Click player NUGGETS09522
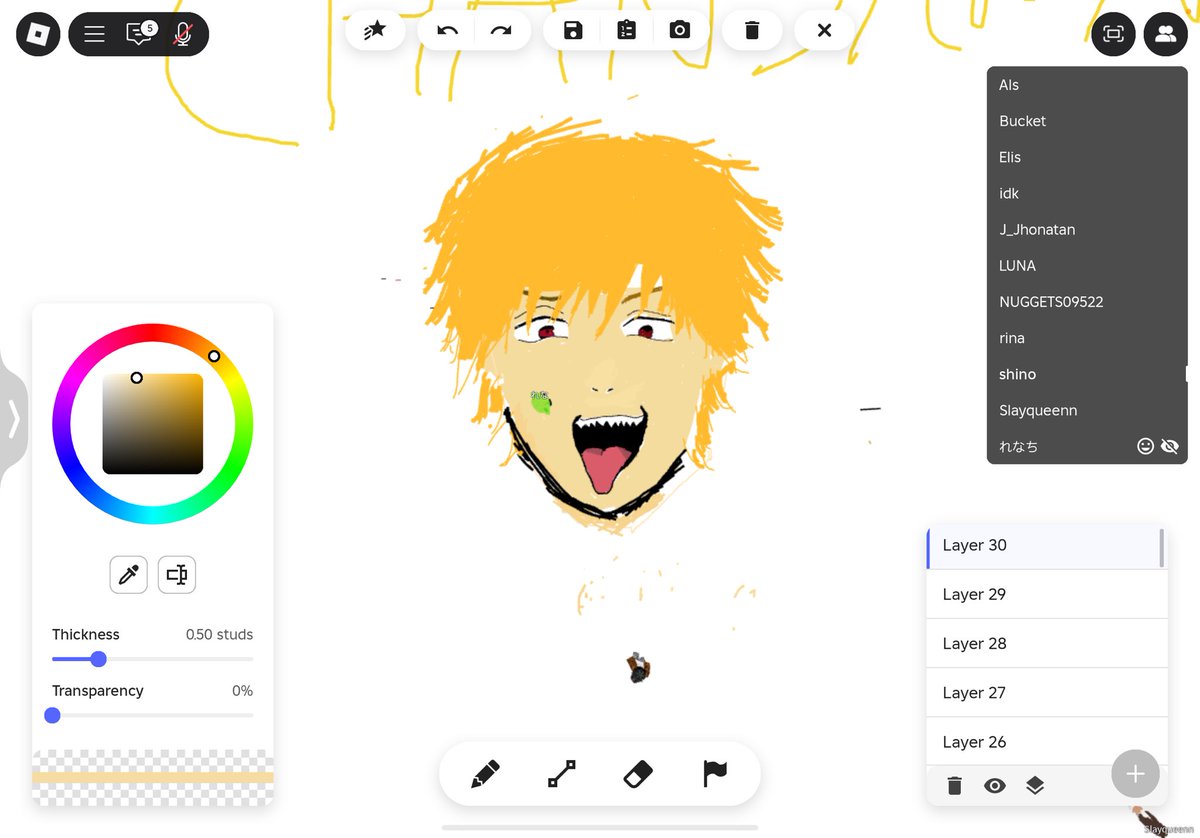The width and height of the screenshot is (1200, 838). [x=1087, y=302]
